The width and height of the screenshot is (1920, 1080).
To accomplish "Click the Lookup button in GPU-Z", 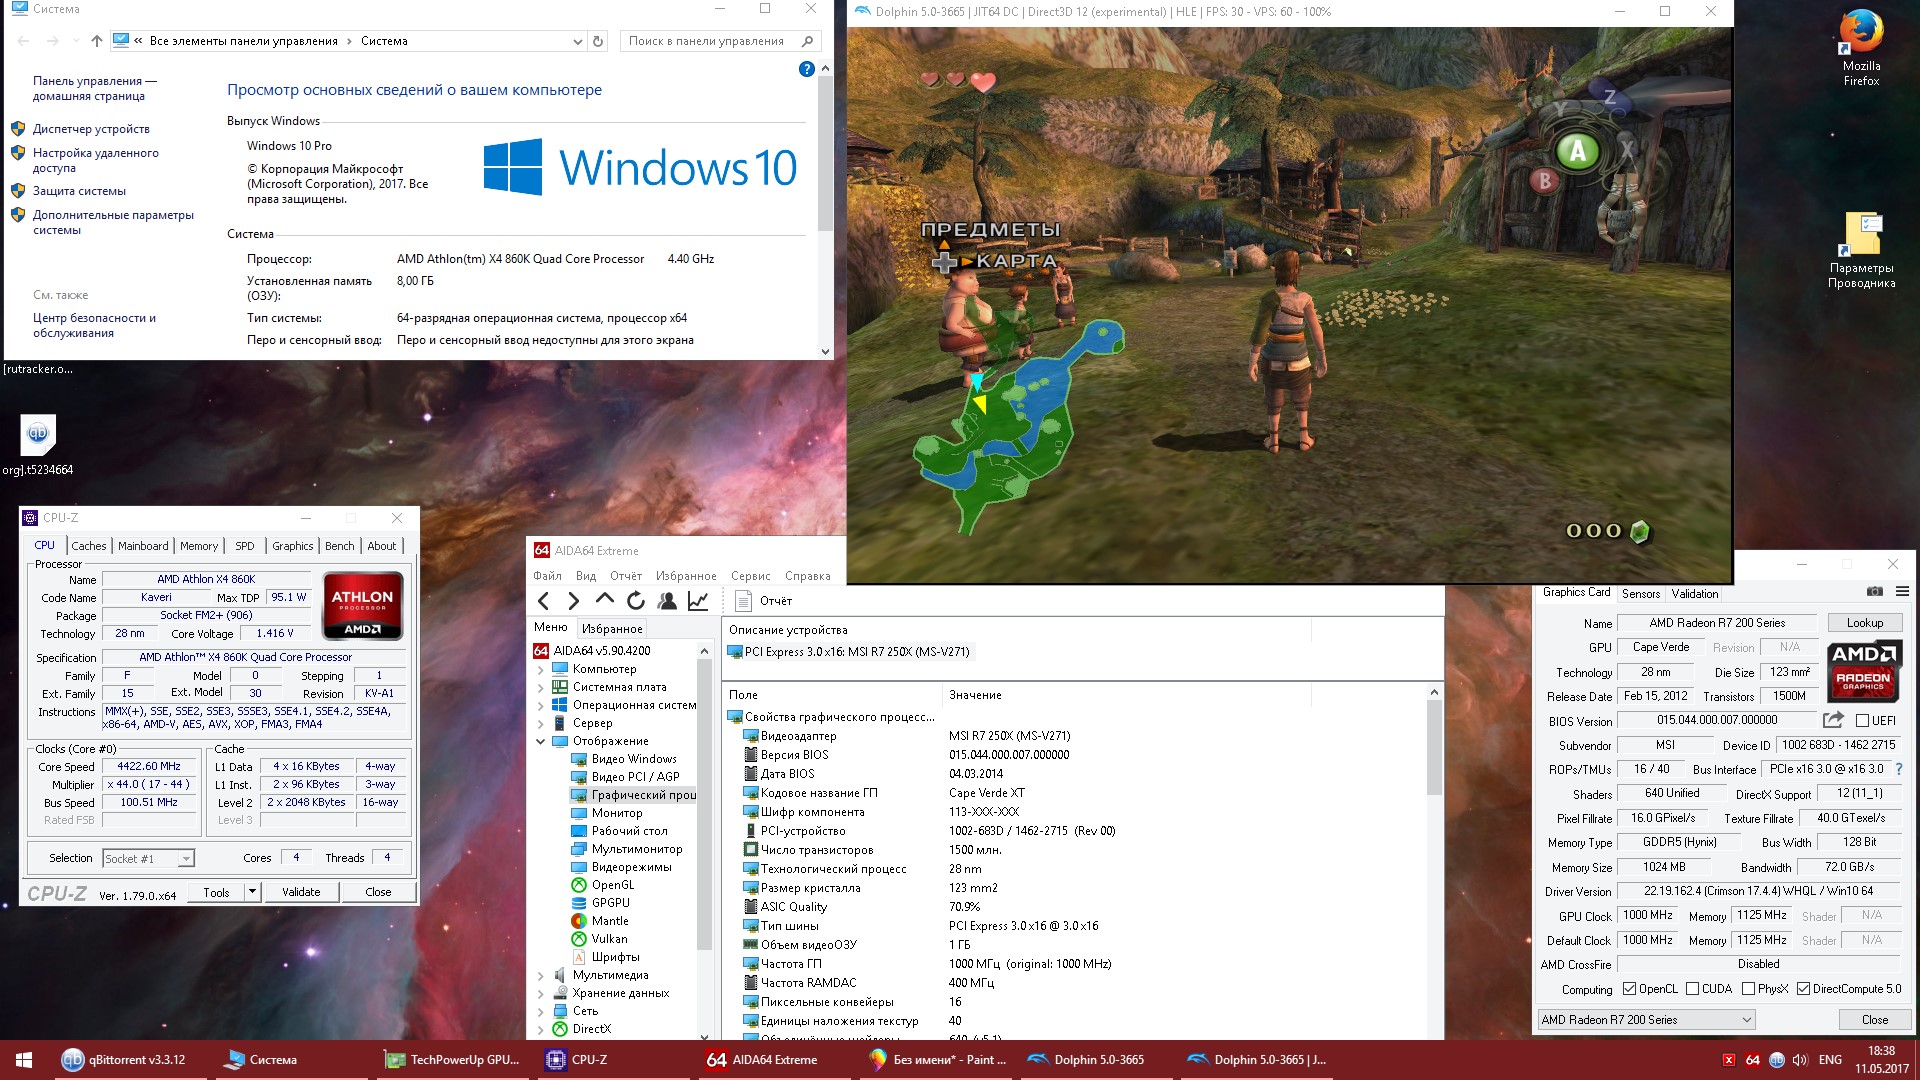I will pyautogui.click(x=1864, y=623).
